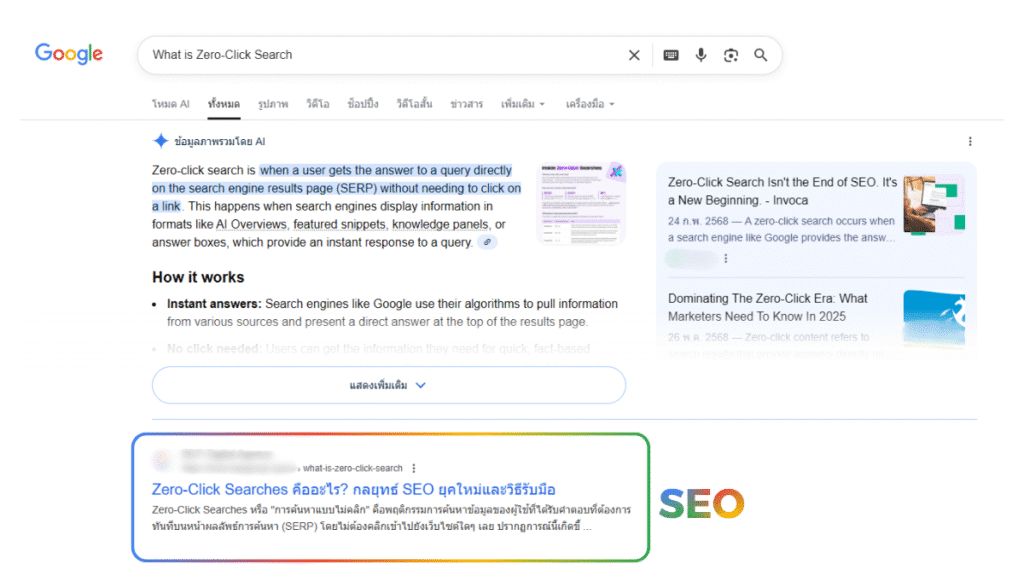
Task: Select the ข่าวสาร news tab
Action: pos(466,104)
